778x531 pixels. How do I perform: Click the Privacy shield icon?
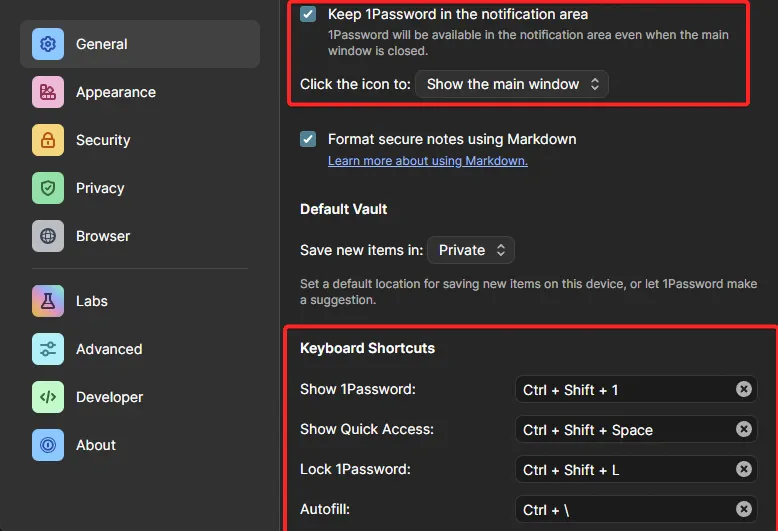pyautogui.click(x=48, y=188)
